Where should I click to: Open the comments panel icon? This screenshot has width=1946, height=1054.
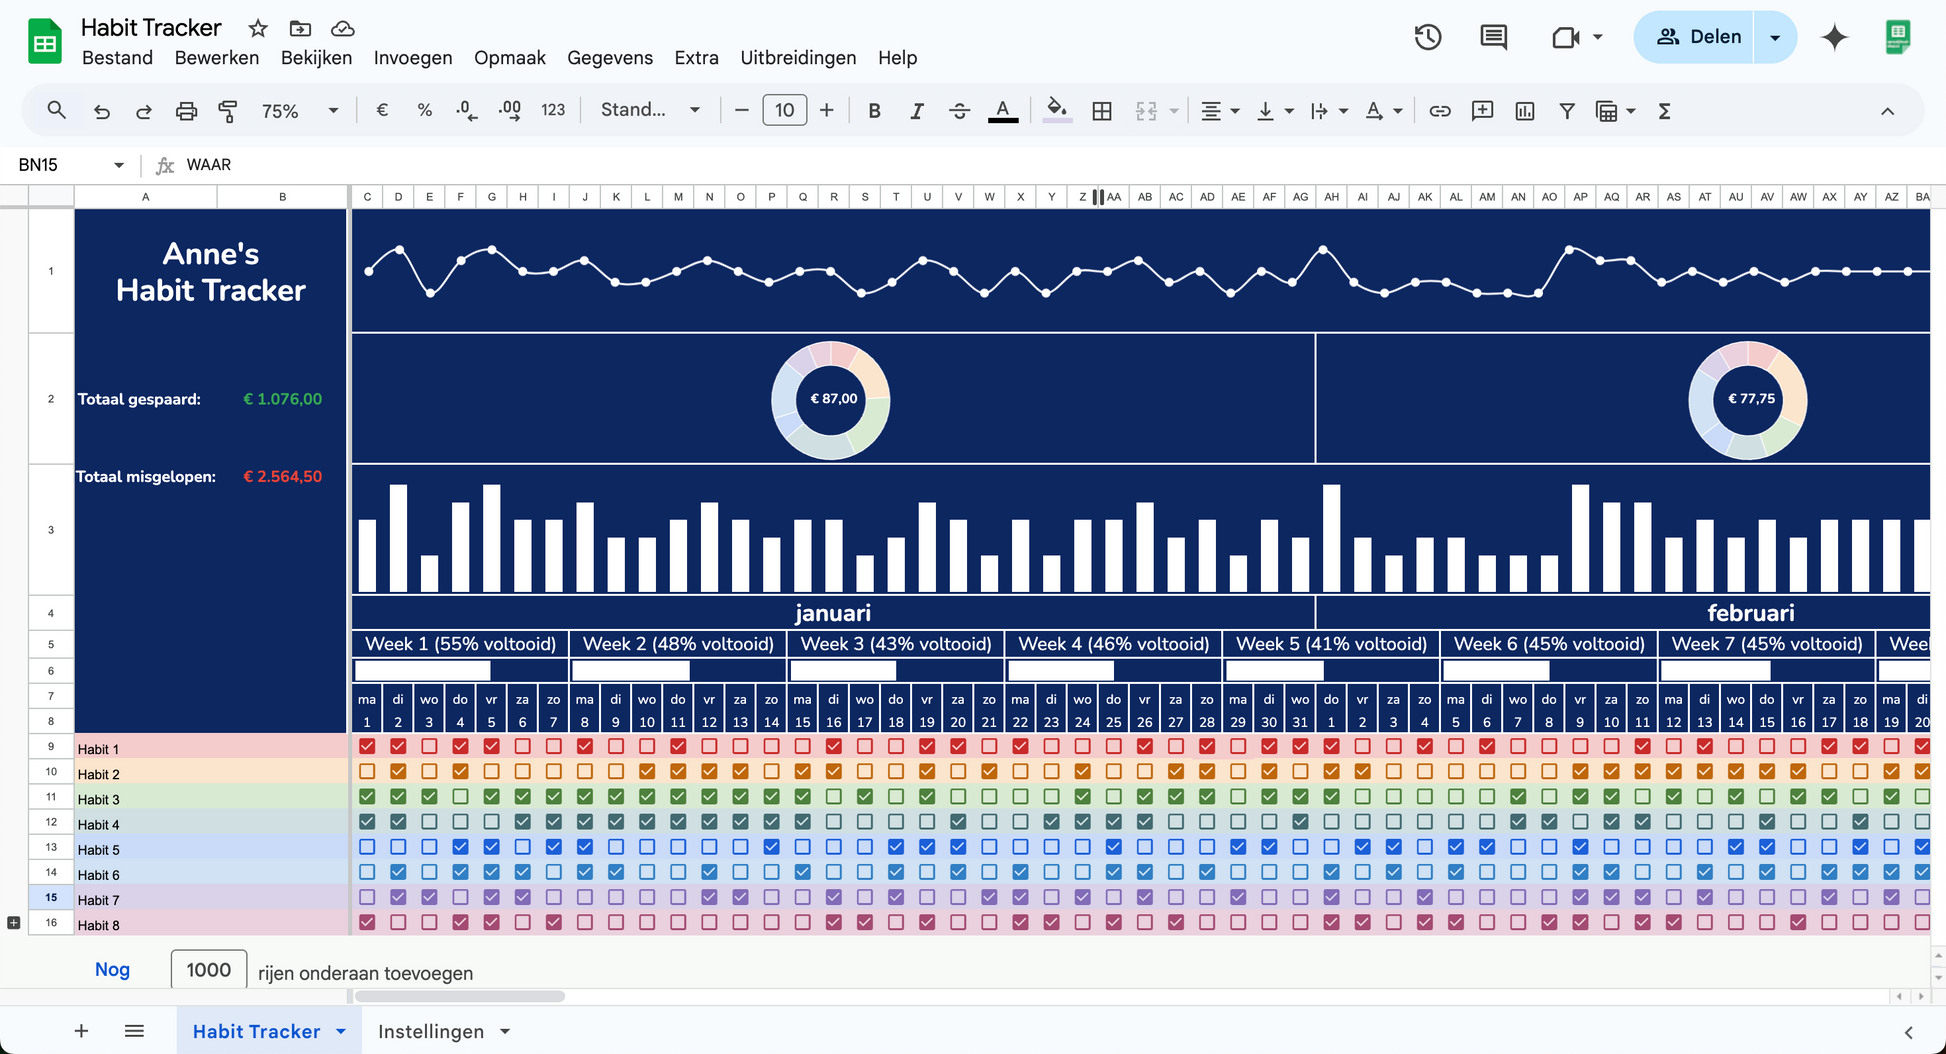1493,37
